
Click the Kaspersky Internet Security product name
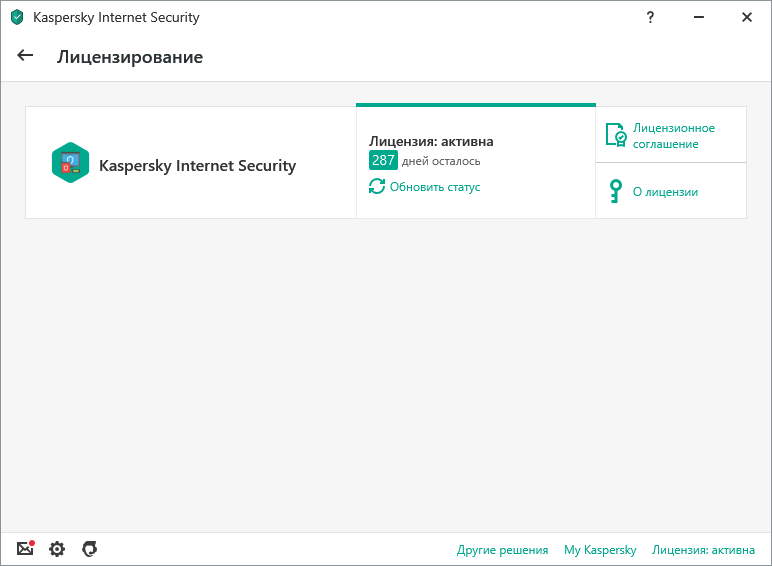tap(197, 166)
